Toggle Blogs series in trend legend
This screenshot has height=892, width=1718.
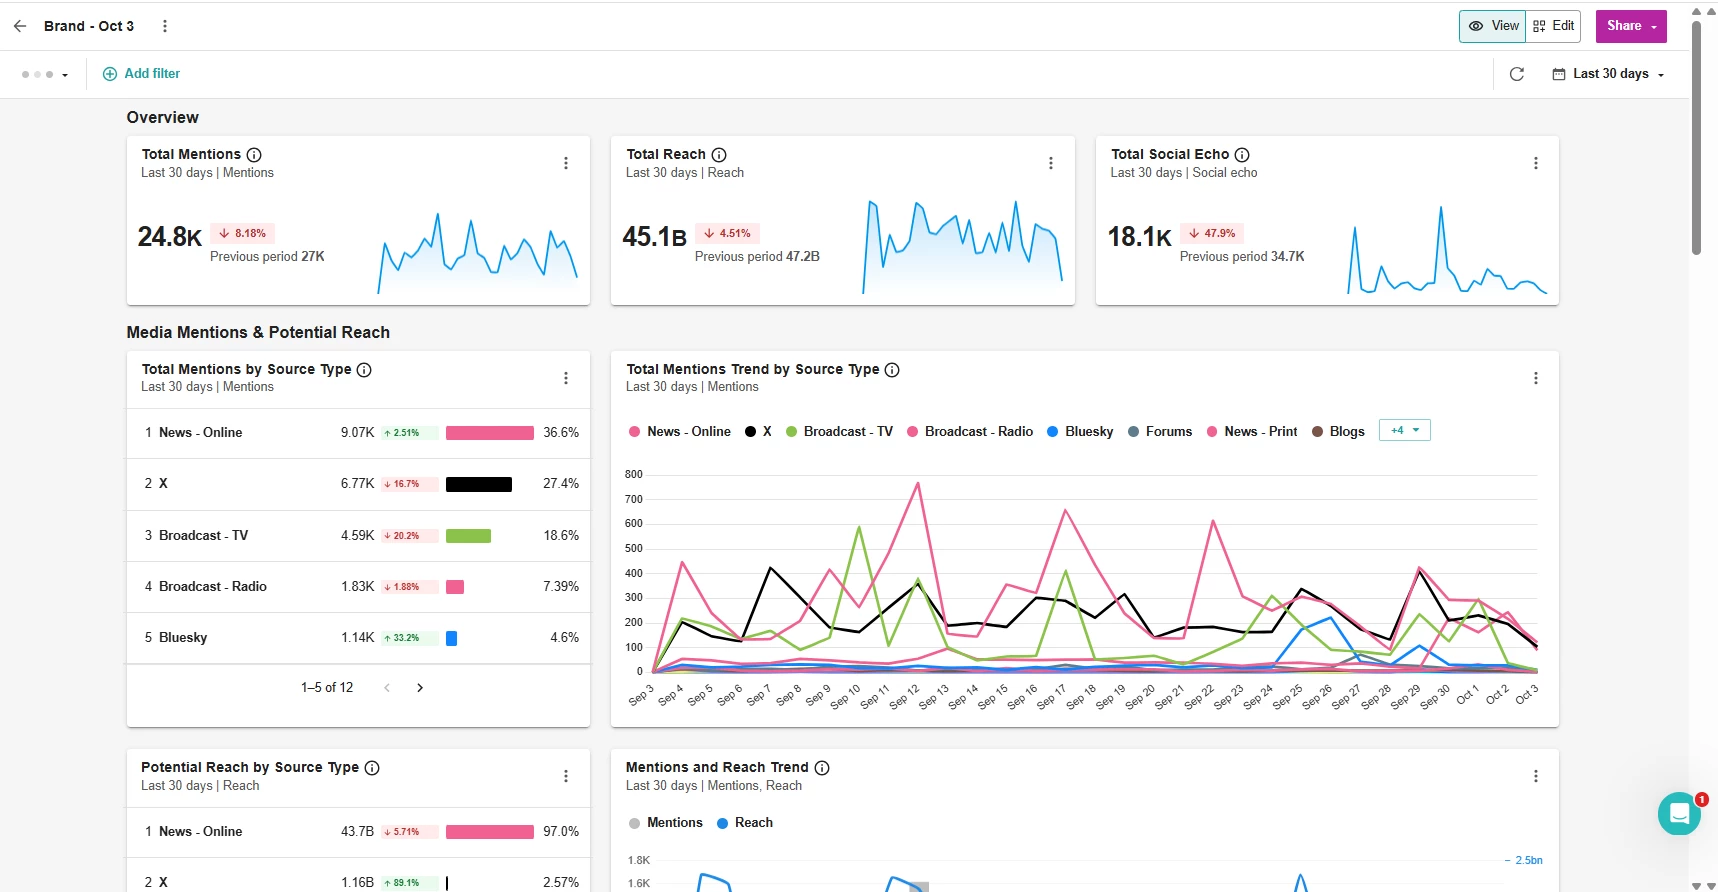[1339, 432]
